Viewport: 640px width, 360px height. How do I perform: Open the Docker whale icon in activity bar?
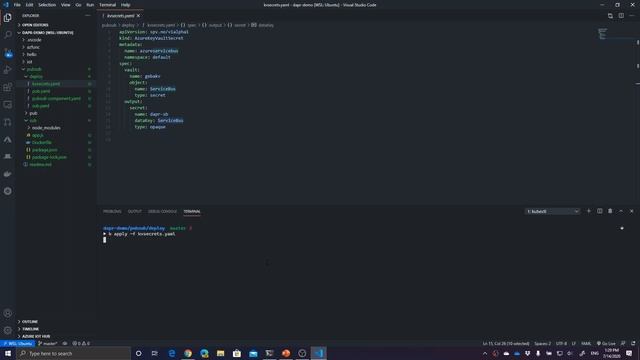7,174
